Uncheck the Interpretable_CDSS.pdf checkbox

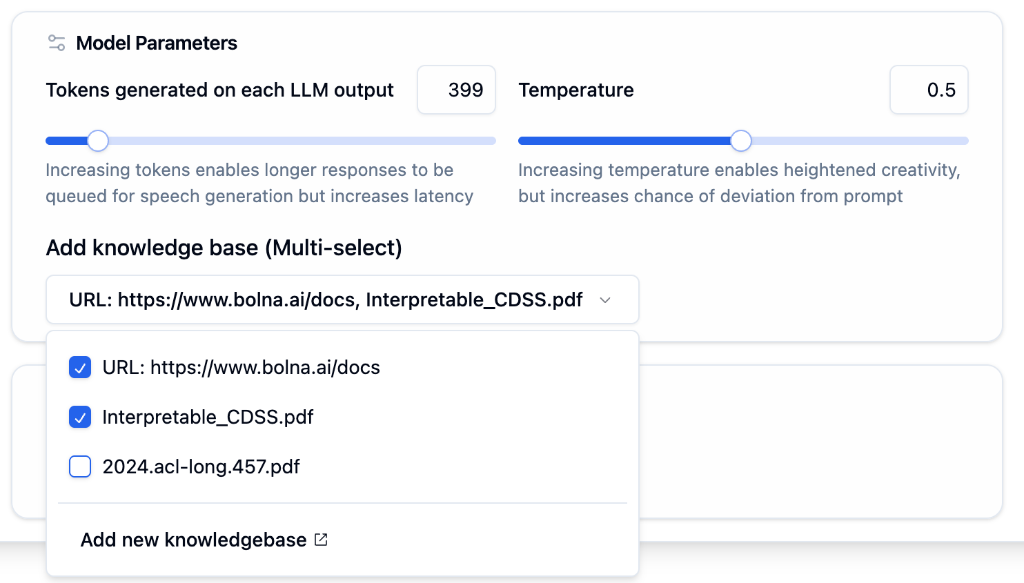pyautogui.click(x=80, y=417)
